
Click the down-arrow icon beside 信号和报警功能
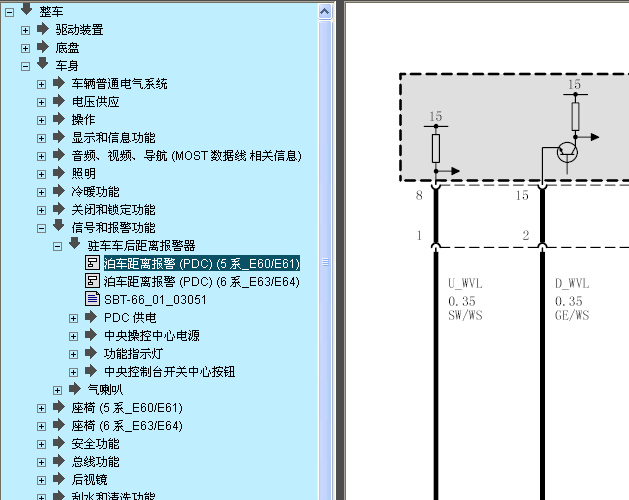click(59, 226)
